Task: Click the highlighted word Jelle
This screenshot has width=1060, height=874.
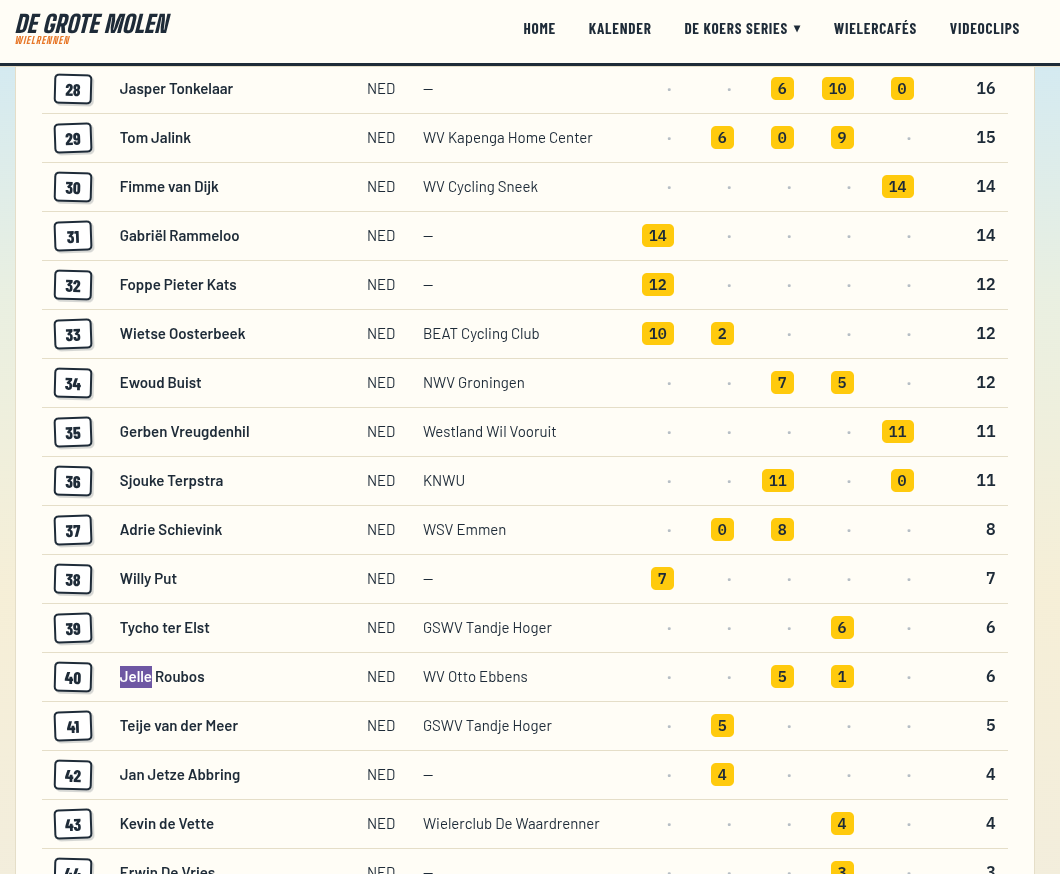Action: click(136, 677)
